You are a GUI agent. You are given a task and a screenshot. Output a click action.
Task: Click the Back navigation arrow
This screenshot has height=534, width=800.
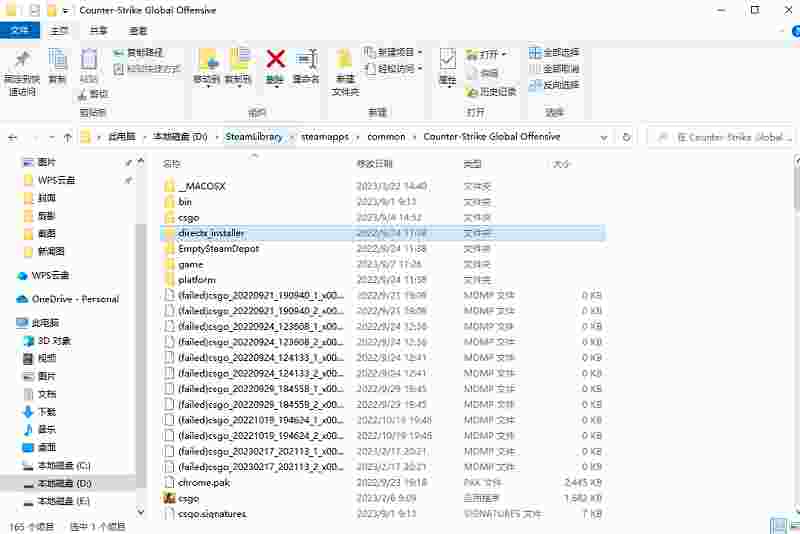pos(13,137)
